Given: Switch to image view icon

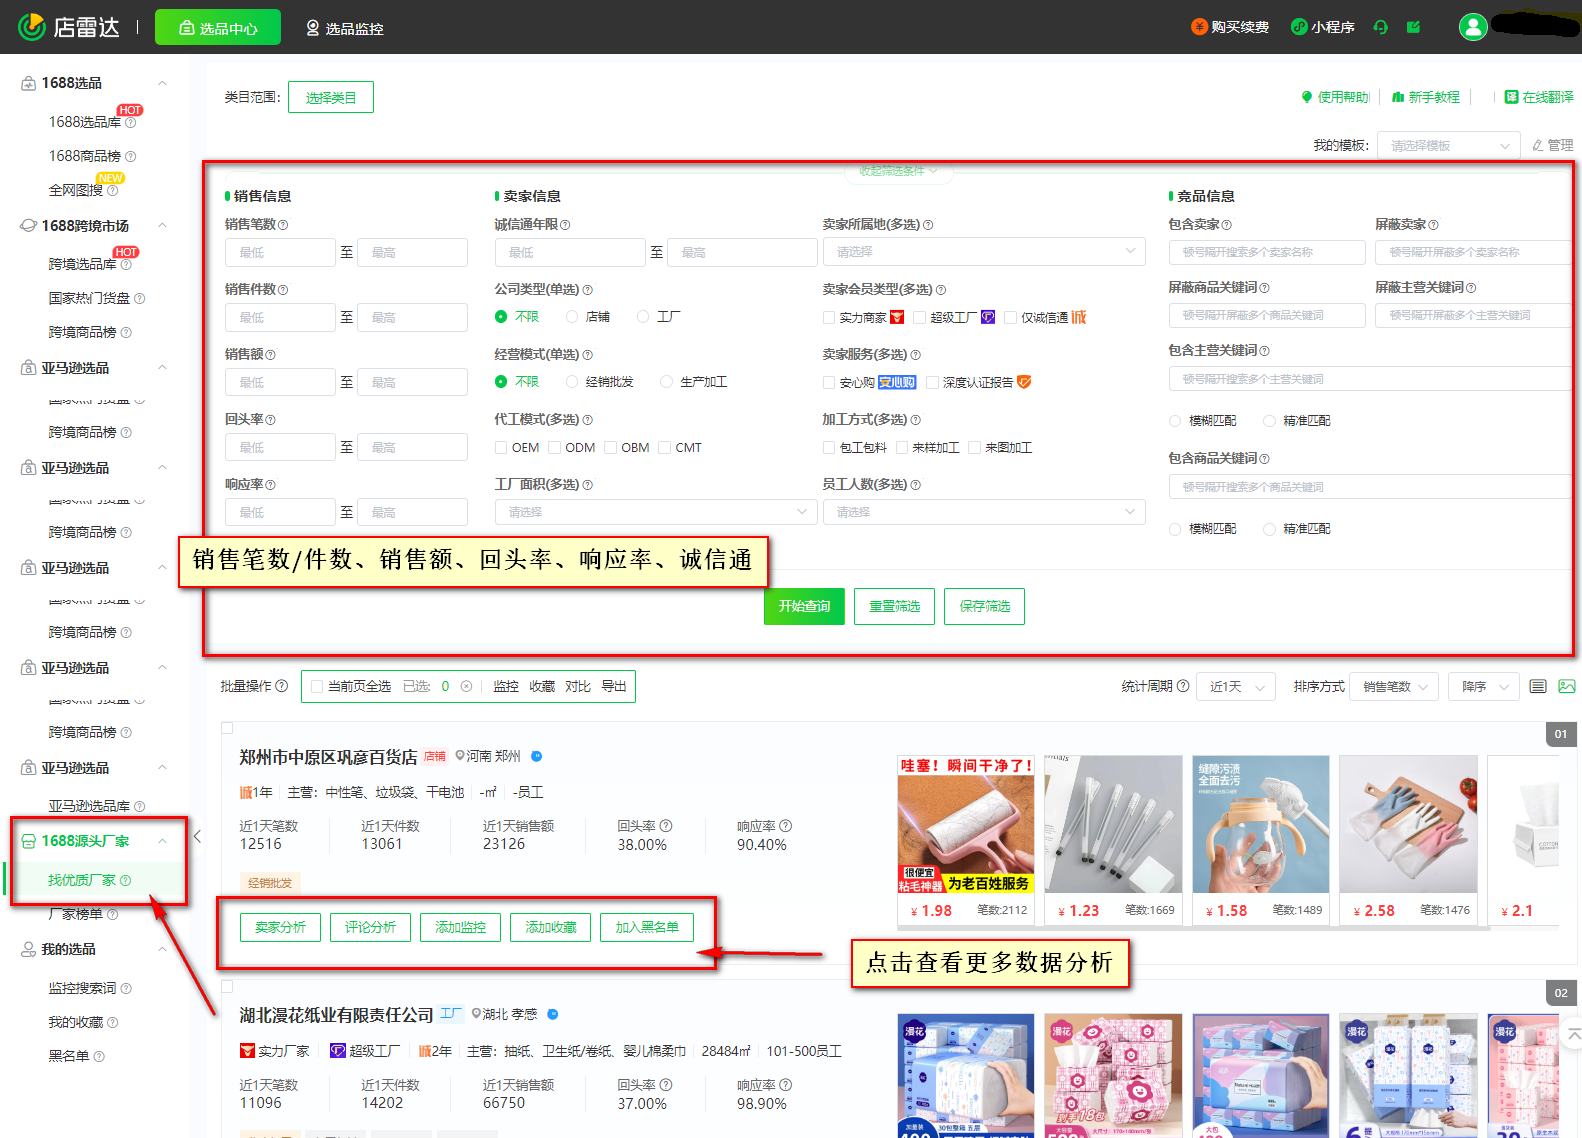Looking at the screenshot, I should coord(1566,686).
